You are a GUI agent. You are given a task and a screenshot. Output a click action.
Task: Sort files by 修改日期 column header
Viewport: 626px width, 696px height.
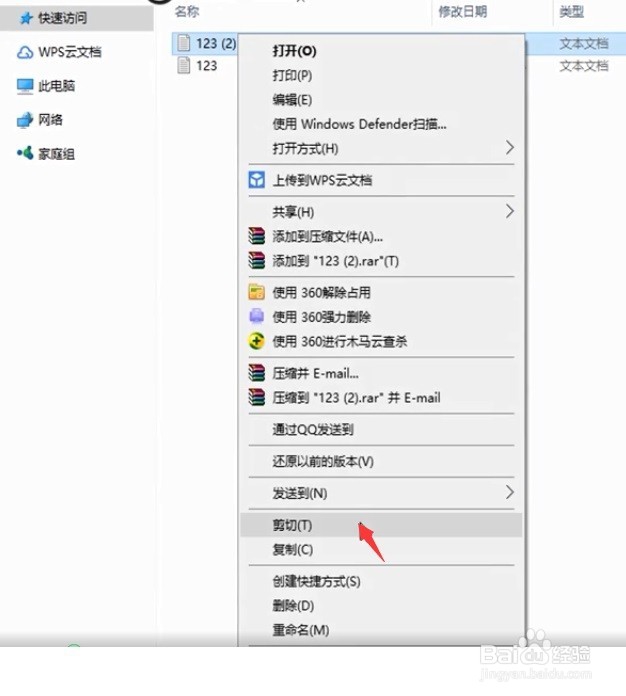[x=463, y=12]
